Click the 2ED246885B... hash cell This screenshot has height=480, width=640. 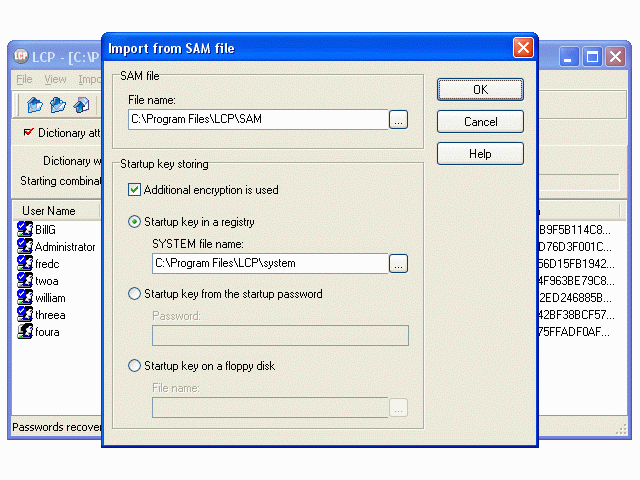click(x=576, y=298)
